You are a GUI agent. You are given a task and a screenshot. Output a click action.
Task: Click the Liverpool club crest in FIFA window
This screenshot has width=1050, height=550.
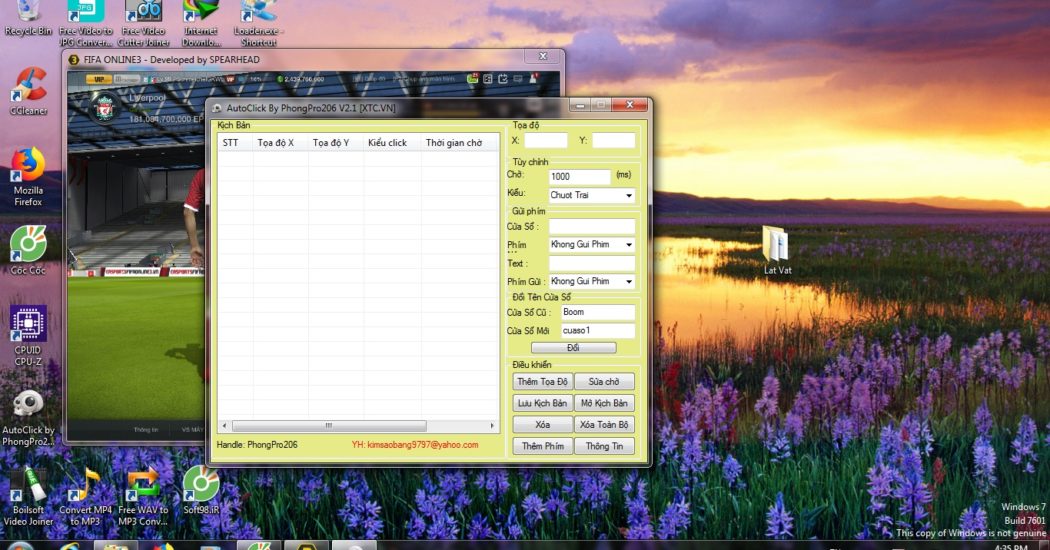click(x=104, y=108)
